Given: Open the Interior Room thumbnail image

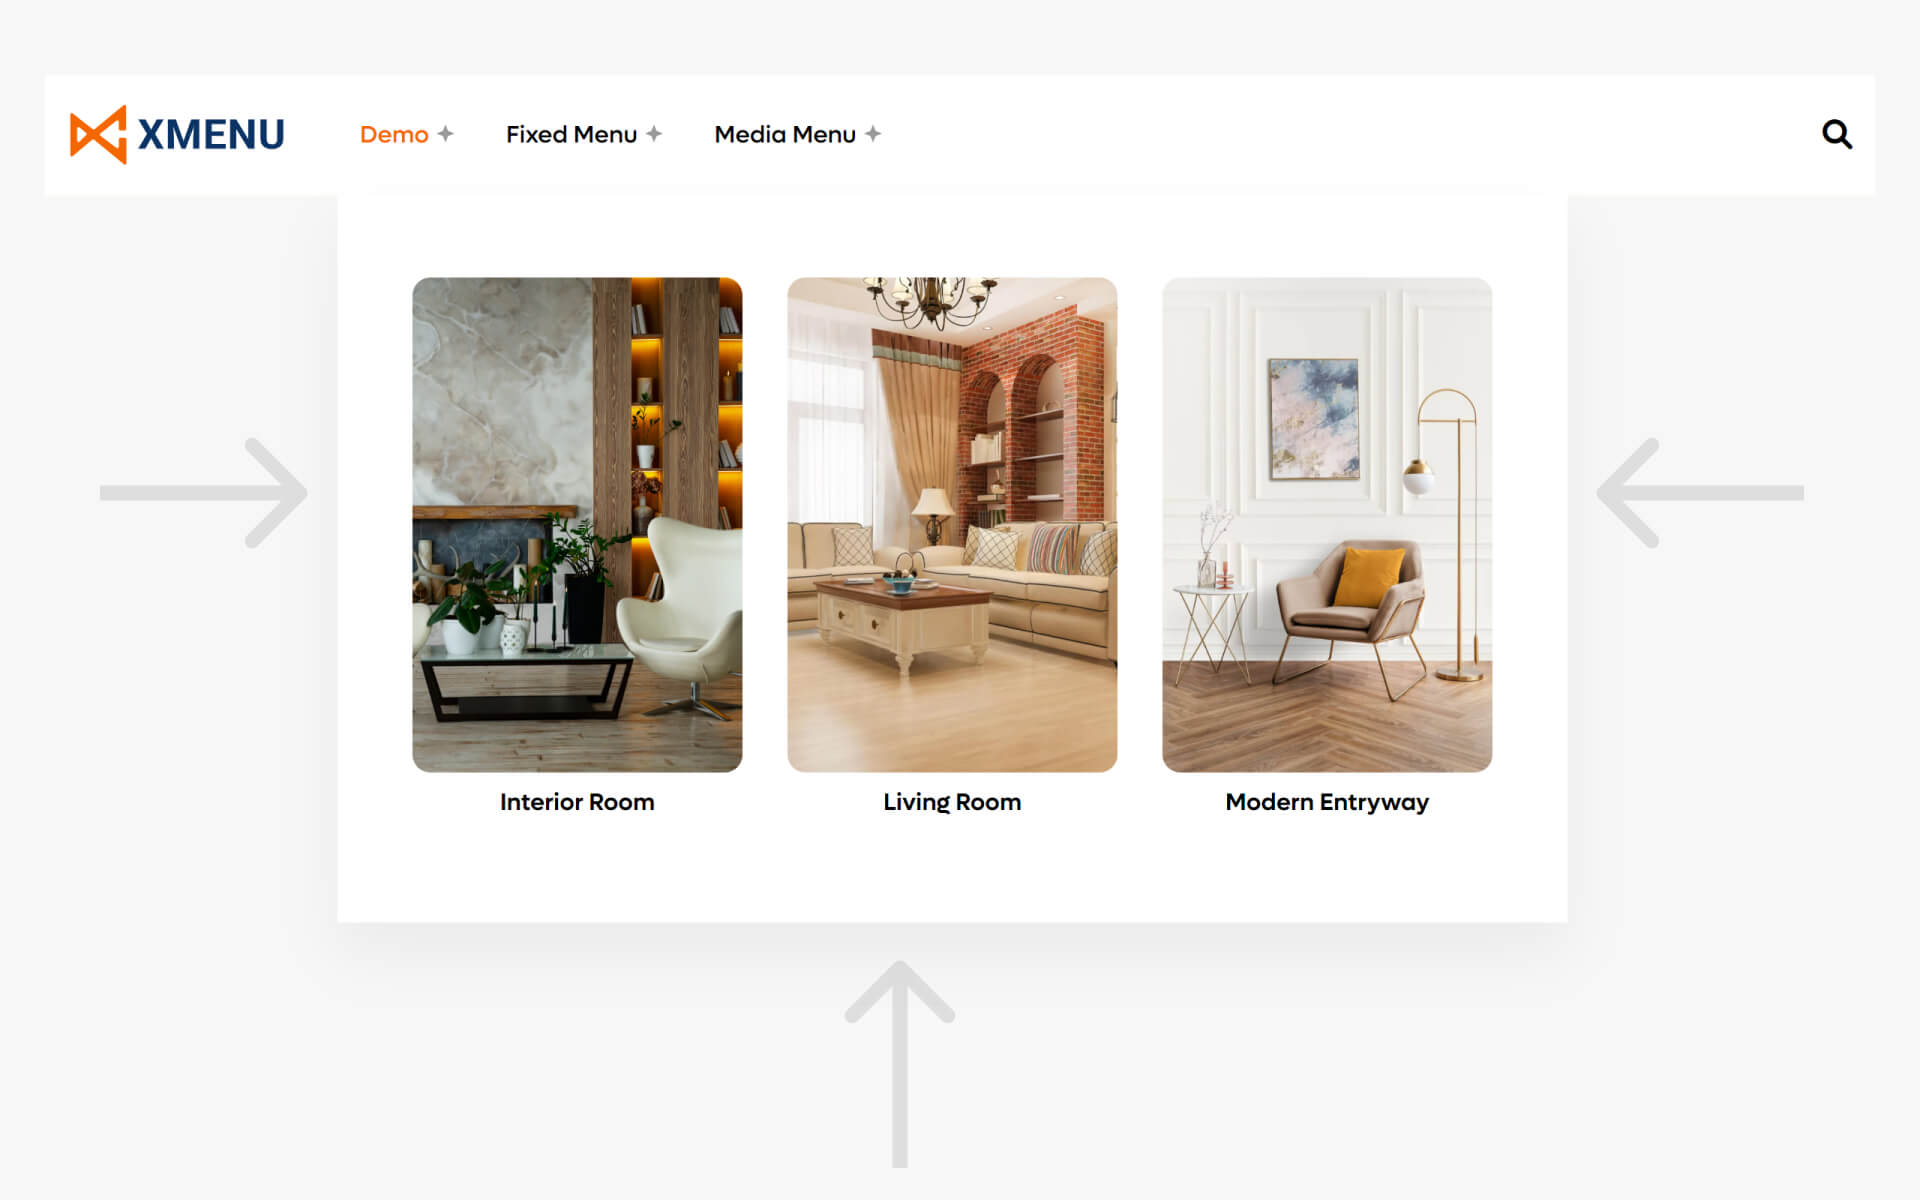Looking at the screenshot, I should (x=577, y=524).
